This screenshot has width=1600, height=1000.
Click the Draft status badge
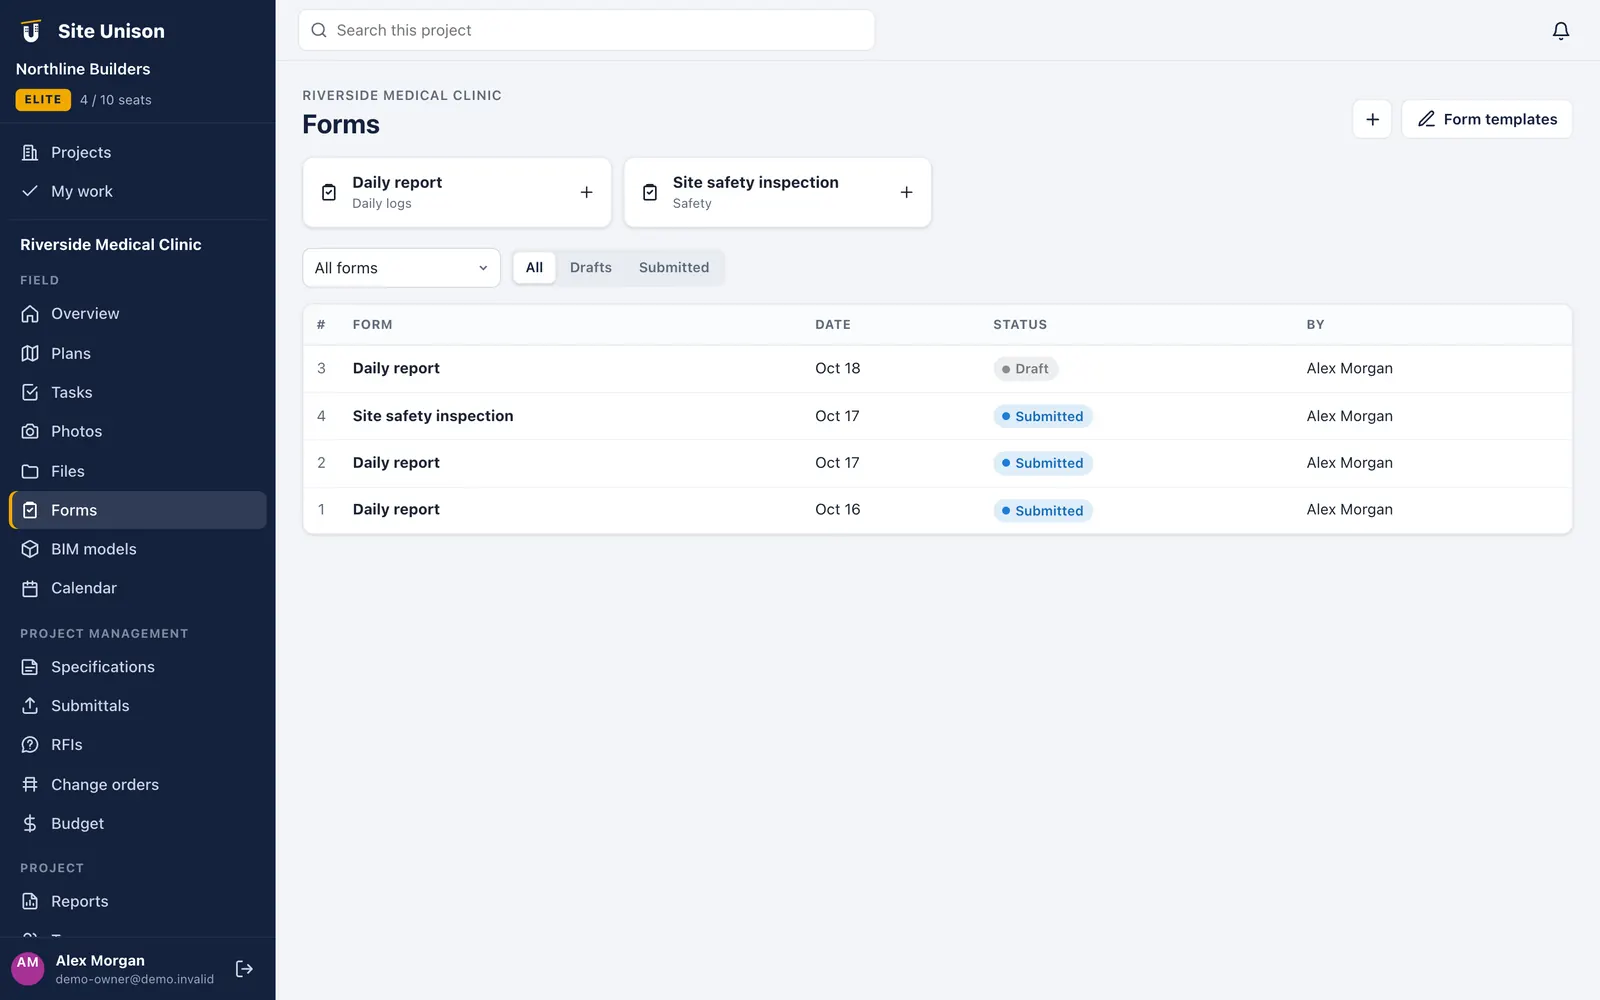click(1025, 369)
